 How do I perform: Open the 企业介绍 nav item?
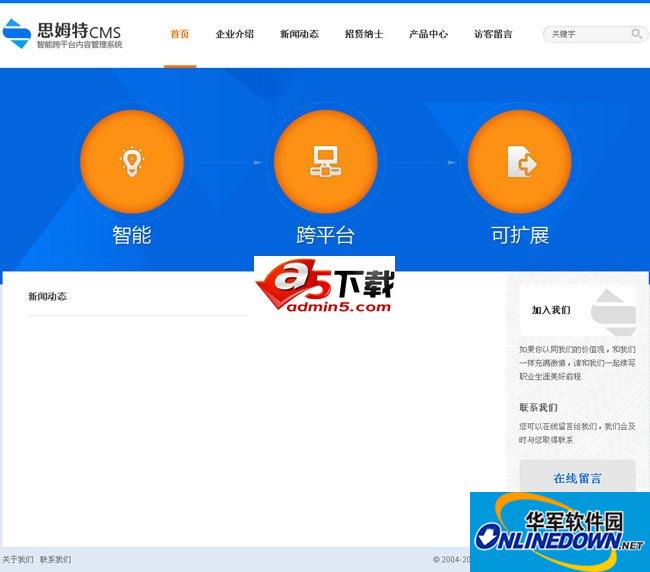pyautogui.click(x=235, y=34)
